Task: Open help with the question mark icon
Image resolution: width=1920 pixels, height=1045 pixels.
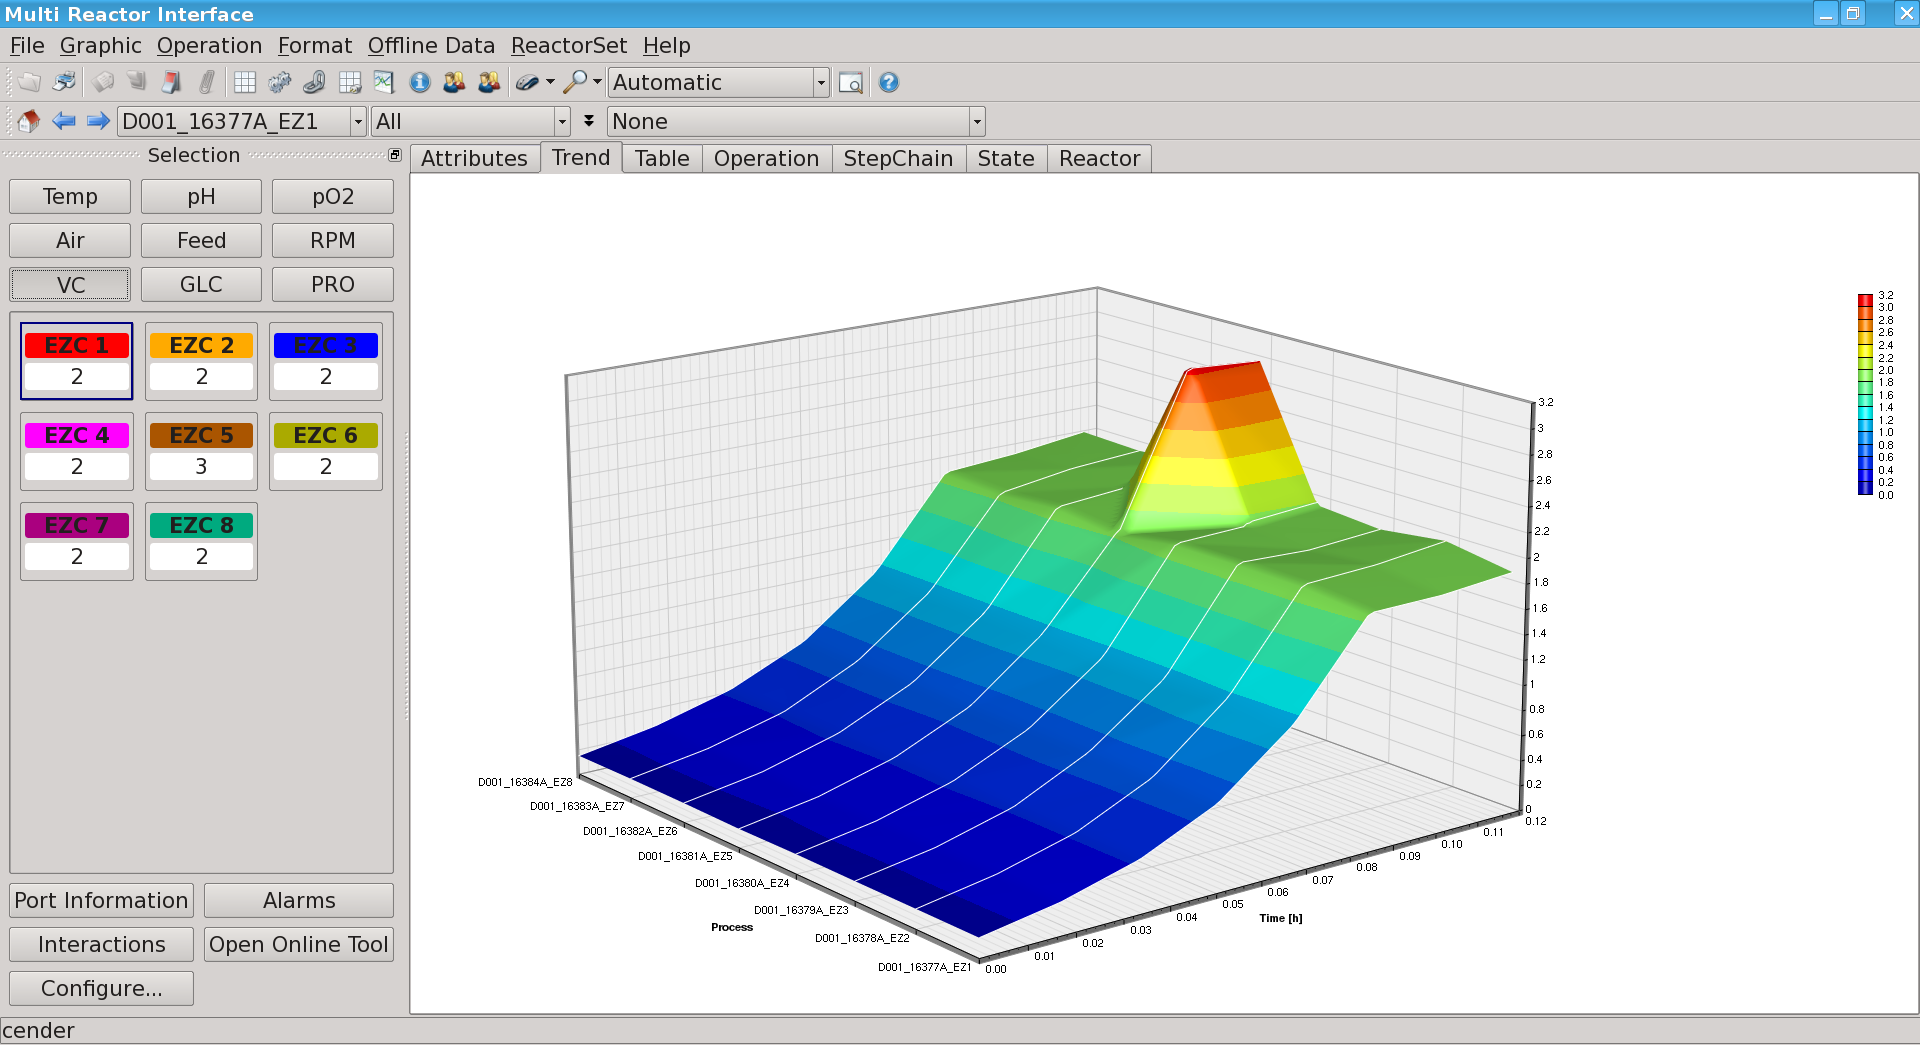Action: click(889, 82)
